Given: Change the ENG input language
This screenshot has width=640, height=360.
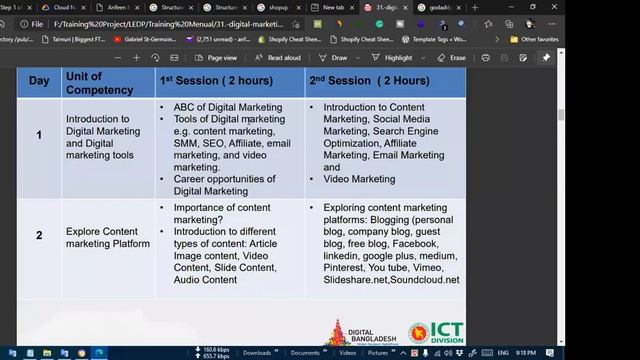Looking at the screenshot, I should click(x=503, y=353).
